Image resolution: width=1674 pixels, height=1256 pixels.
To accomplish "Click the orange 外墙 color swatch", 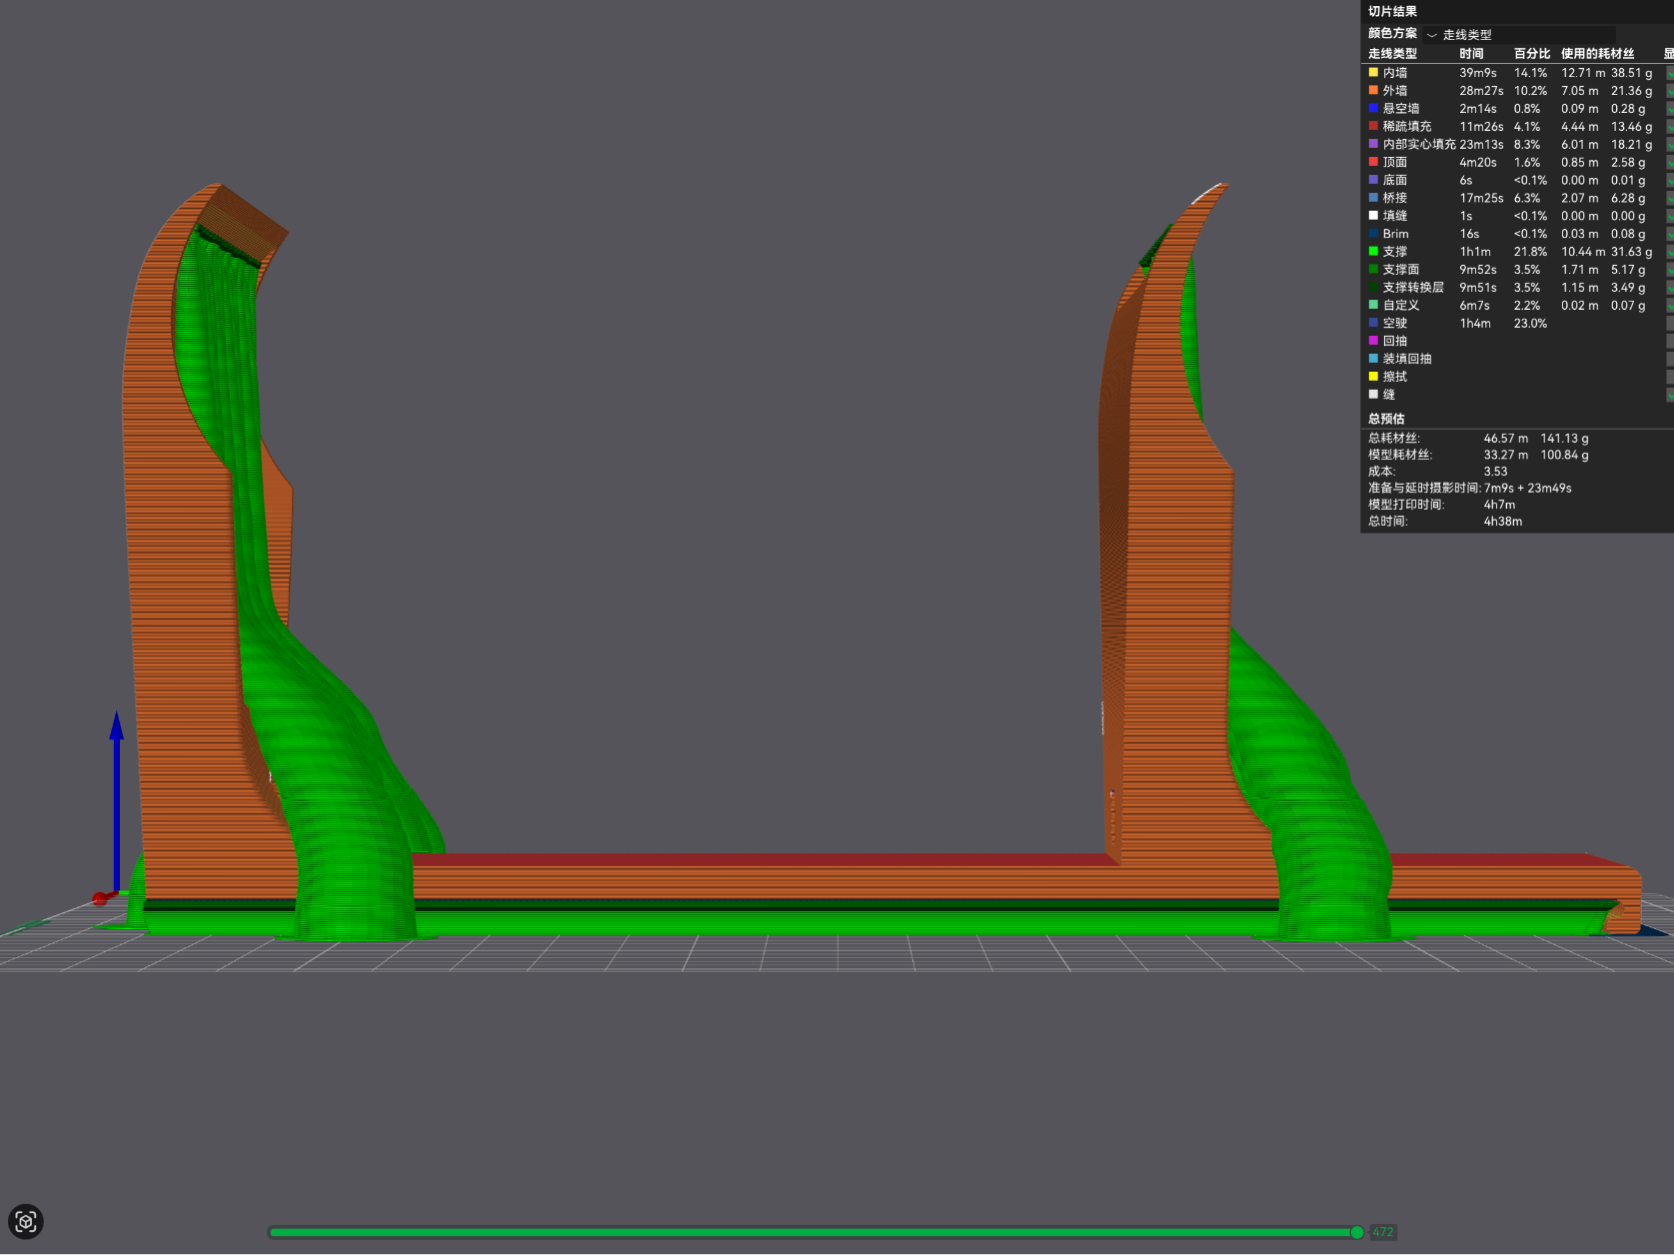I will click(x=1373, y=90).
